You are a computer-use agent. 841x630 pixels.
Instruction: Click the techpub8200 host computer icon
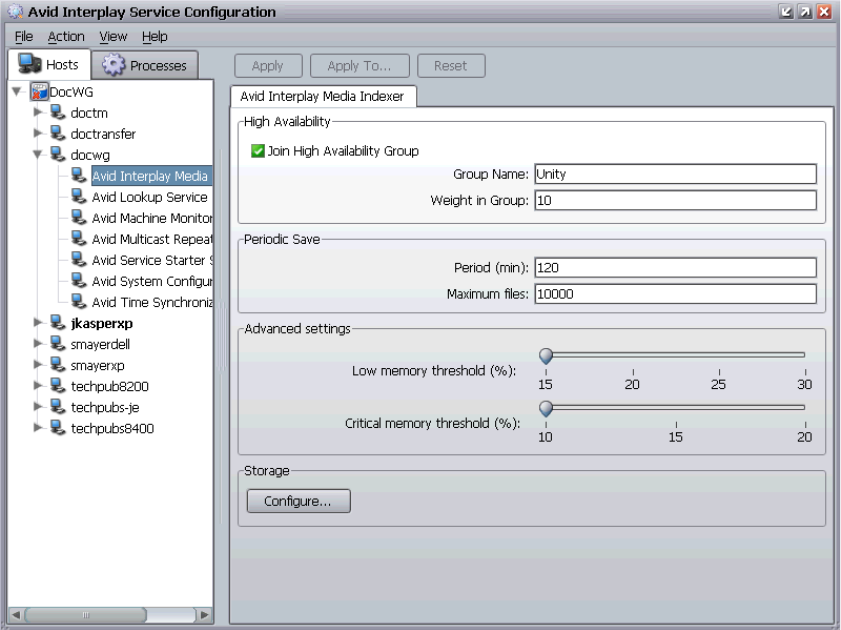coord(58,386)
